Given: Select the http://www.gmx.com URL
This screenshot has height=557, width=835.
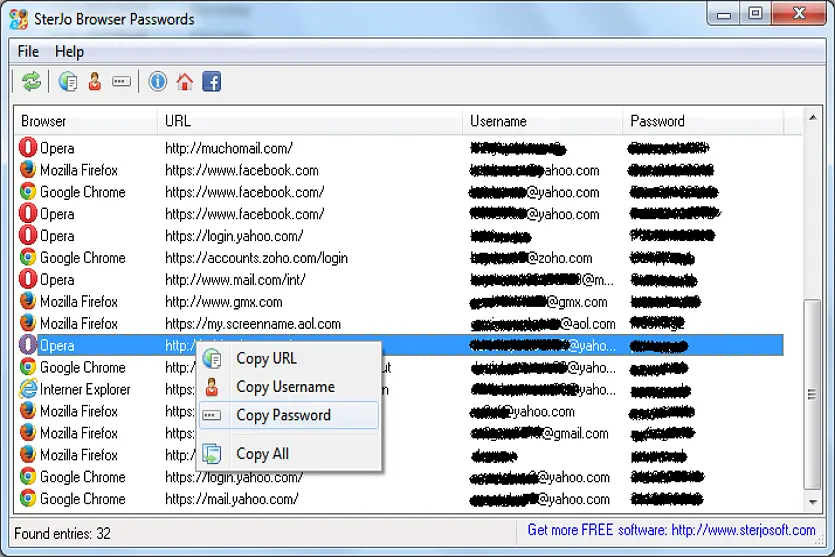Looking at the screenshot, I should click(x=224, y=302).
